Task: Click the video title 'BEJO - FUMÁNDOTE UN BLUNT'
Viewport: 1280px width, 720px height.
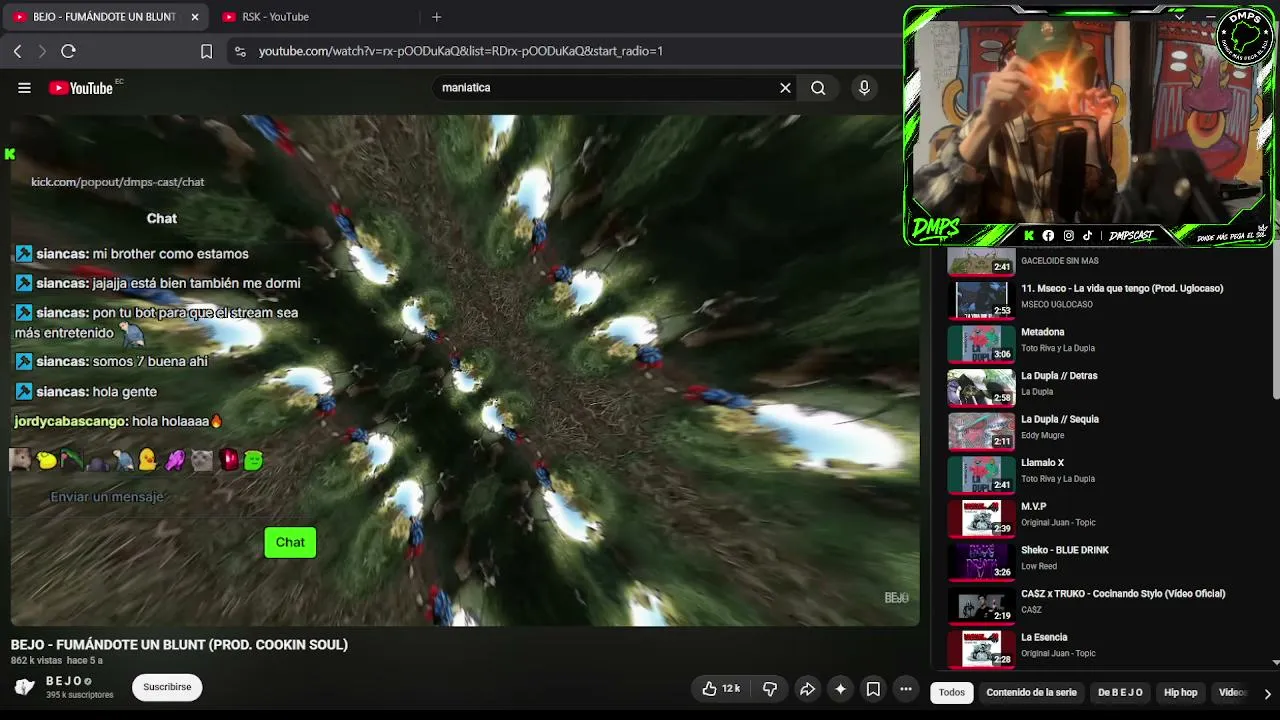Action: click(x=179, y=645)
